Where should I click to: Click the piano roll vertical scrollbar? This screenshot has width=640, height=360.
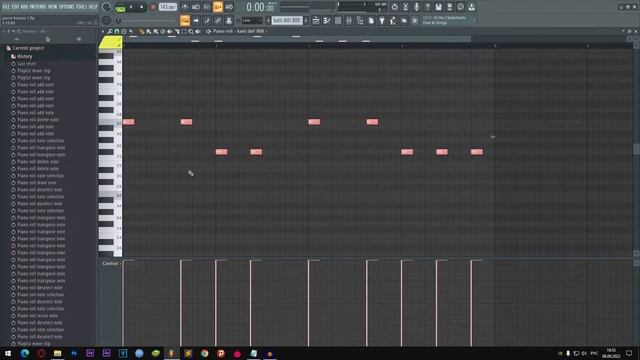(x=636, y=149)
